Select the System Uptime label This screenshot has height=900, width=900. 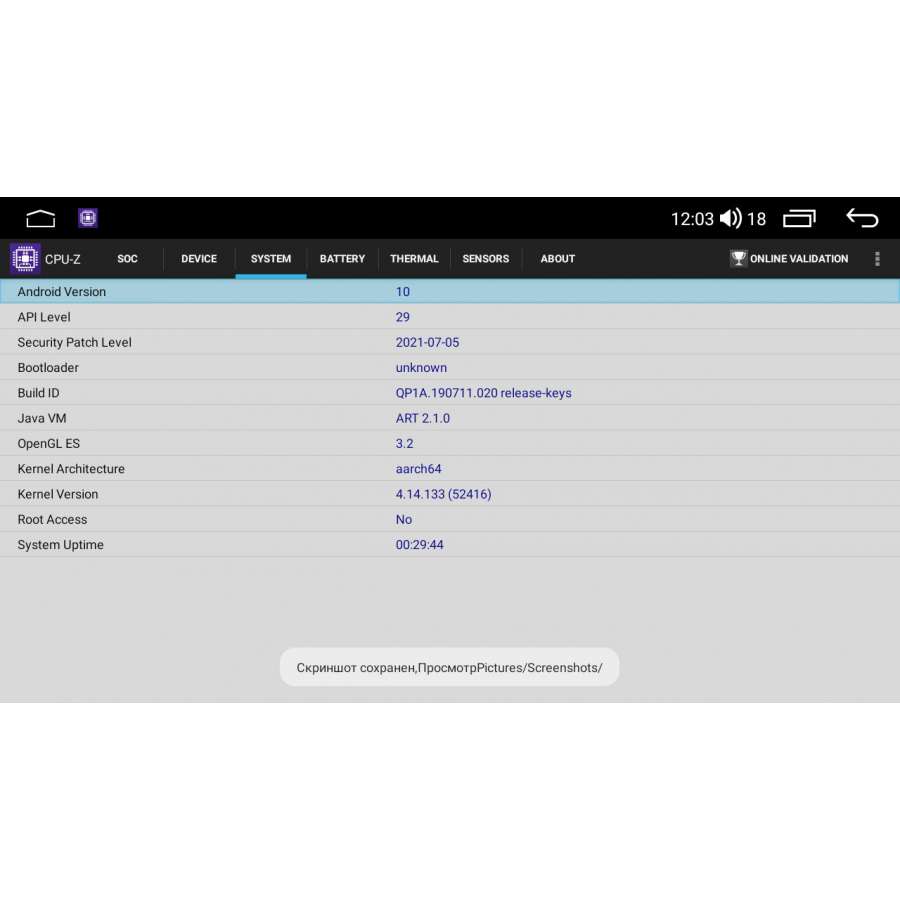pyautogui.click(x=61, y=545)
